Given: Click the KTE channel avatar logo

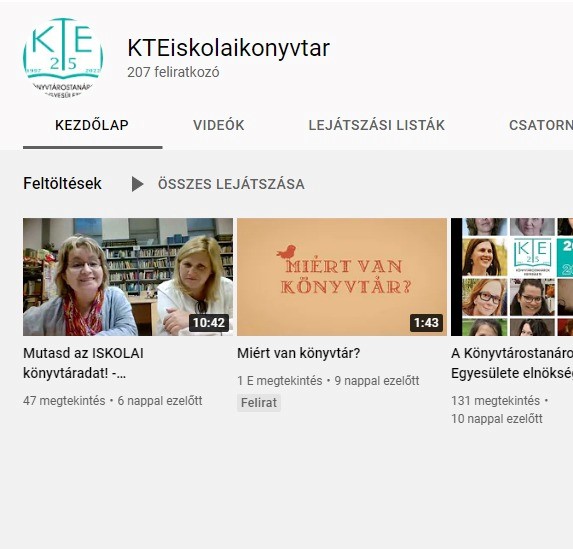Looking at the screenshot, I should click(x=63, y=58).
